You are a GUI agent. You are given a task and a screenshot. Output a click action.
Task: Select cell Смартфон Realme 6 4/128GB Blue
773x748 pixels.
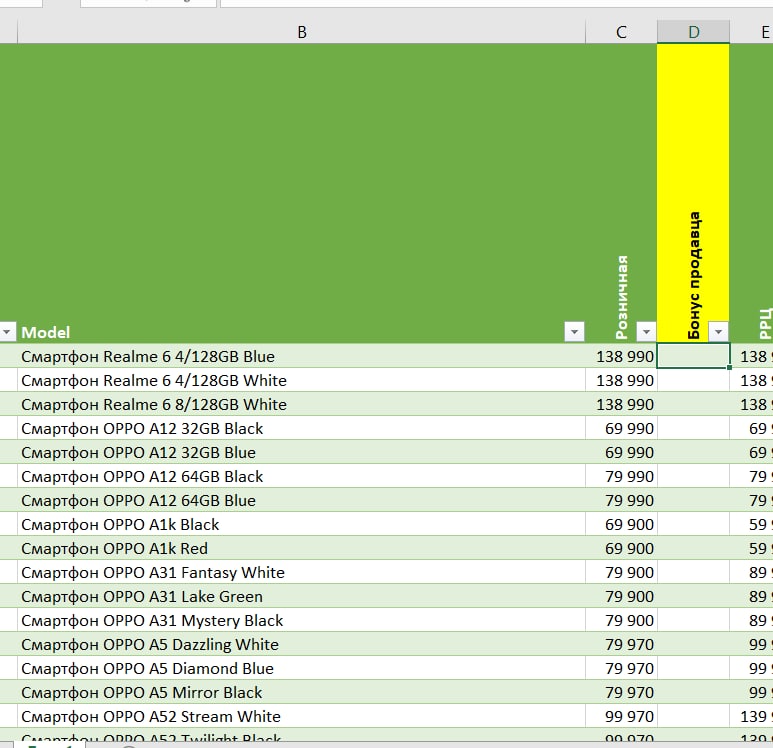(301, 356)
